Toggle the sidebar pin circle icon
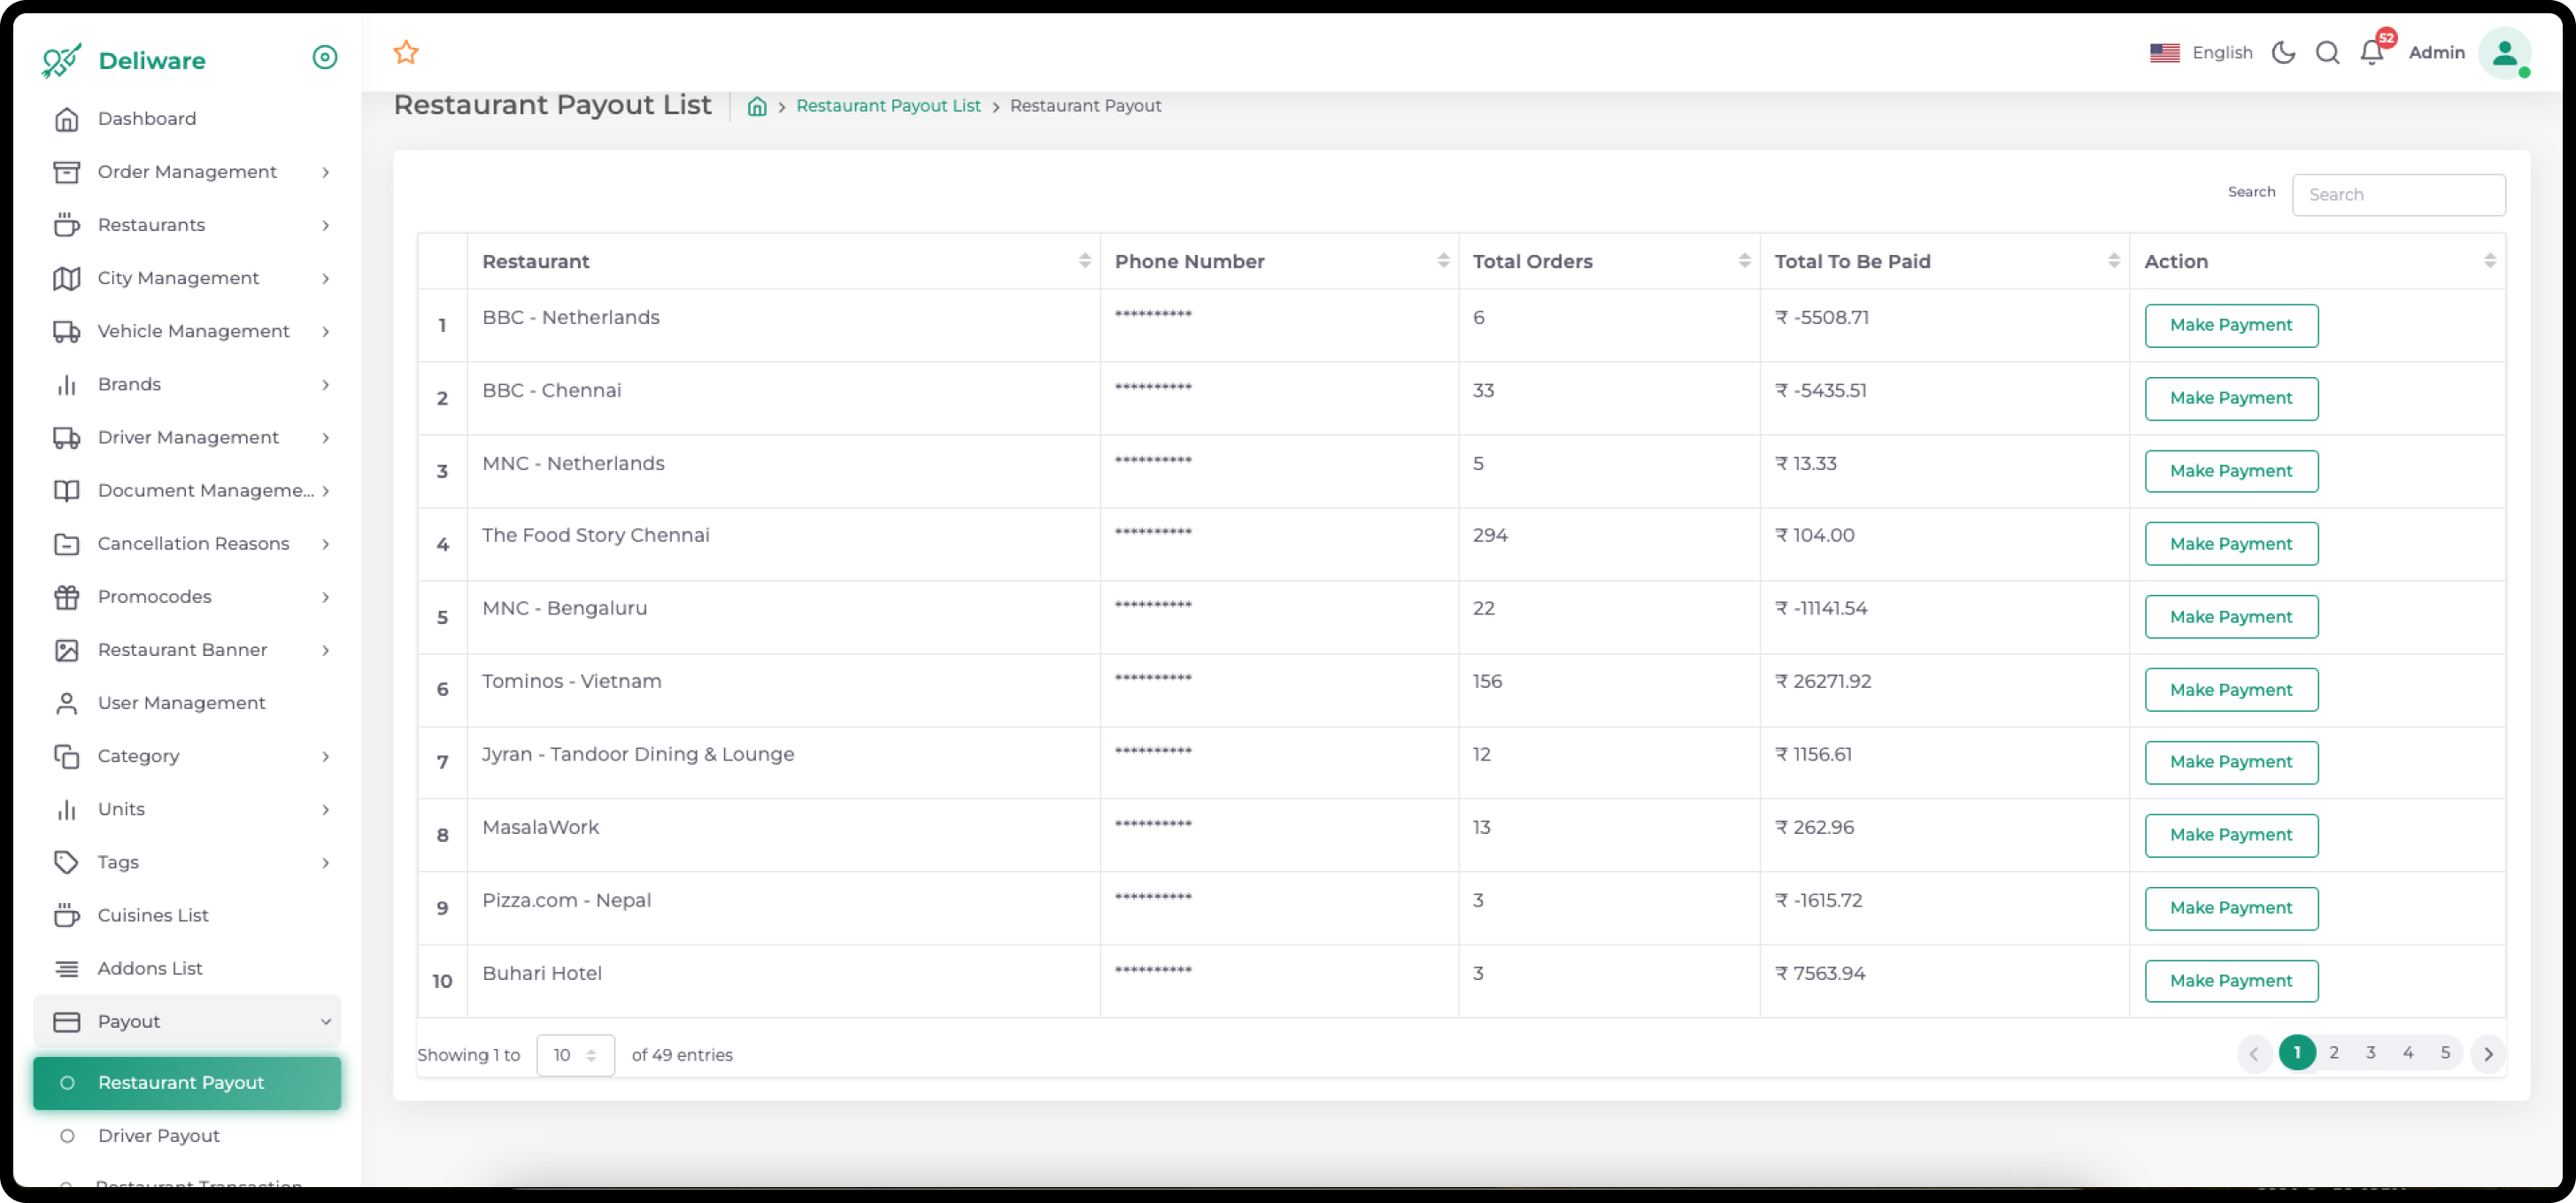The image size is (2576, 1203). [325, 57]
